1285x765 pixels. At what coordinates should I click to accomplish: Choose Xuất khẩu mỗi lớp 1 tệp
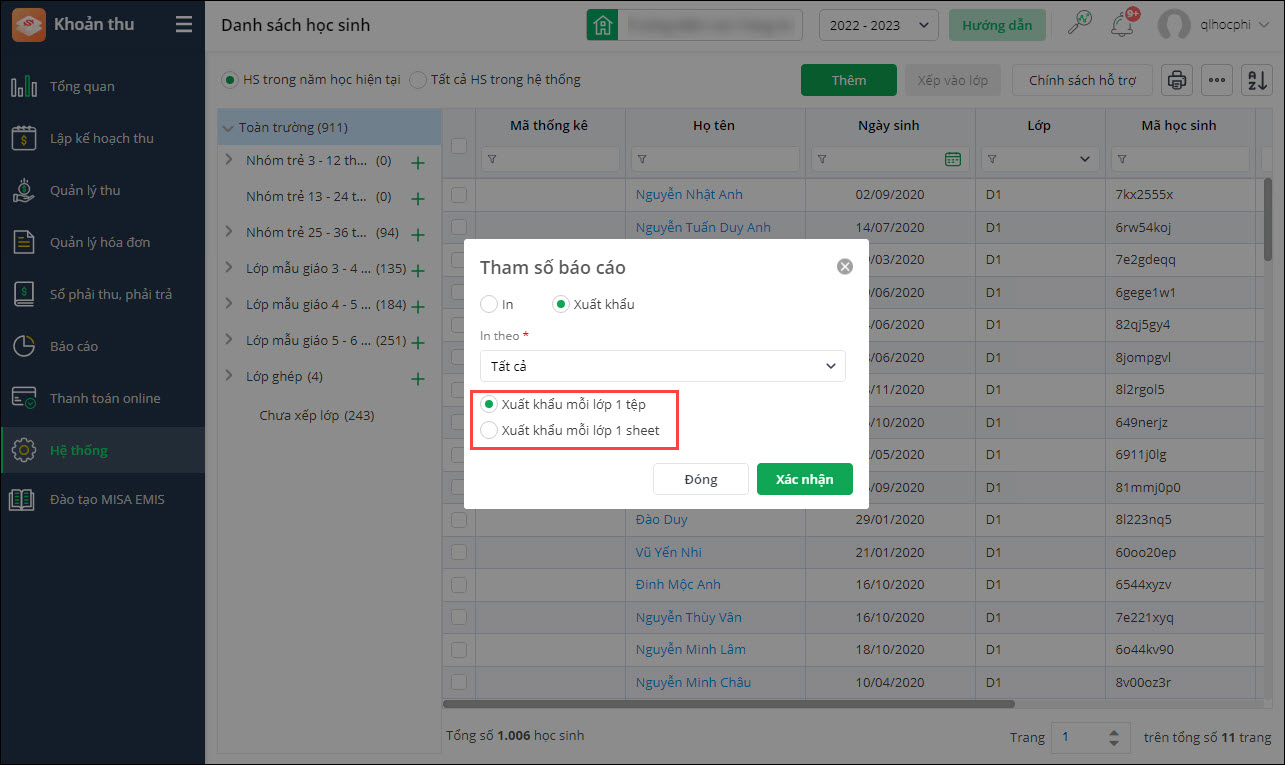489,404
